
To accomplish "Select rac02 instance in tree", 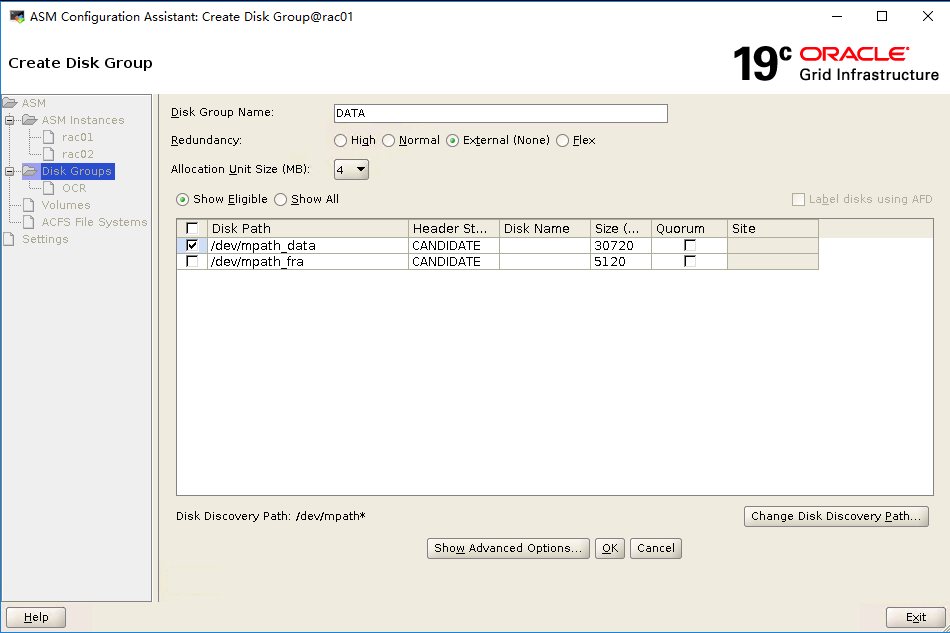I will pyautogui.click(x=78, y=154).
